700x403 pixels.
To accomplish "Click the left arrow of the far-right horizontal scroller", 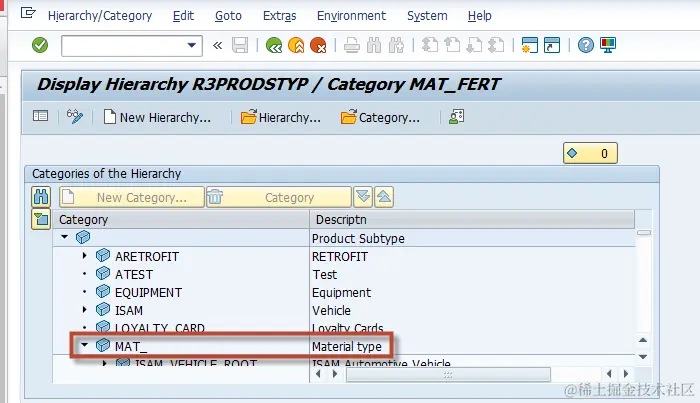I will pos(609,374).
